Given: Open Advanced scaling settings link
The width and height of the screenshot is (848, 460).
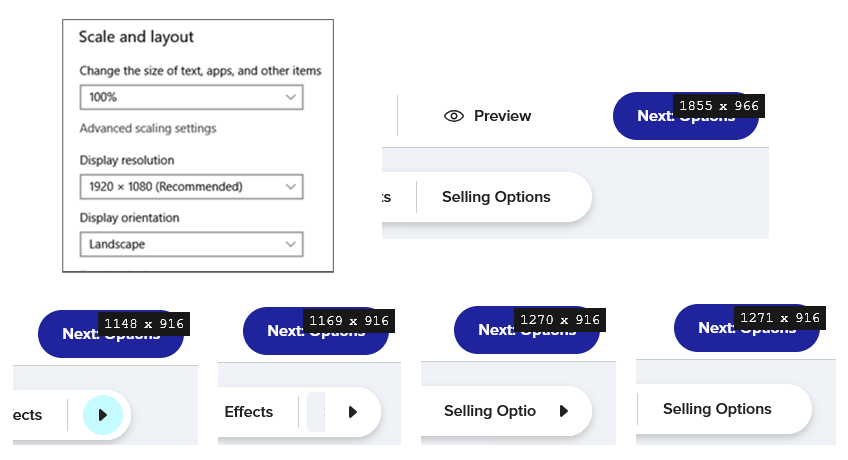Looking at the screenshot, I should (x=148, y=128).
